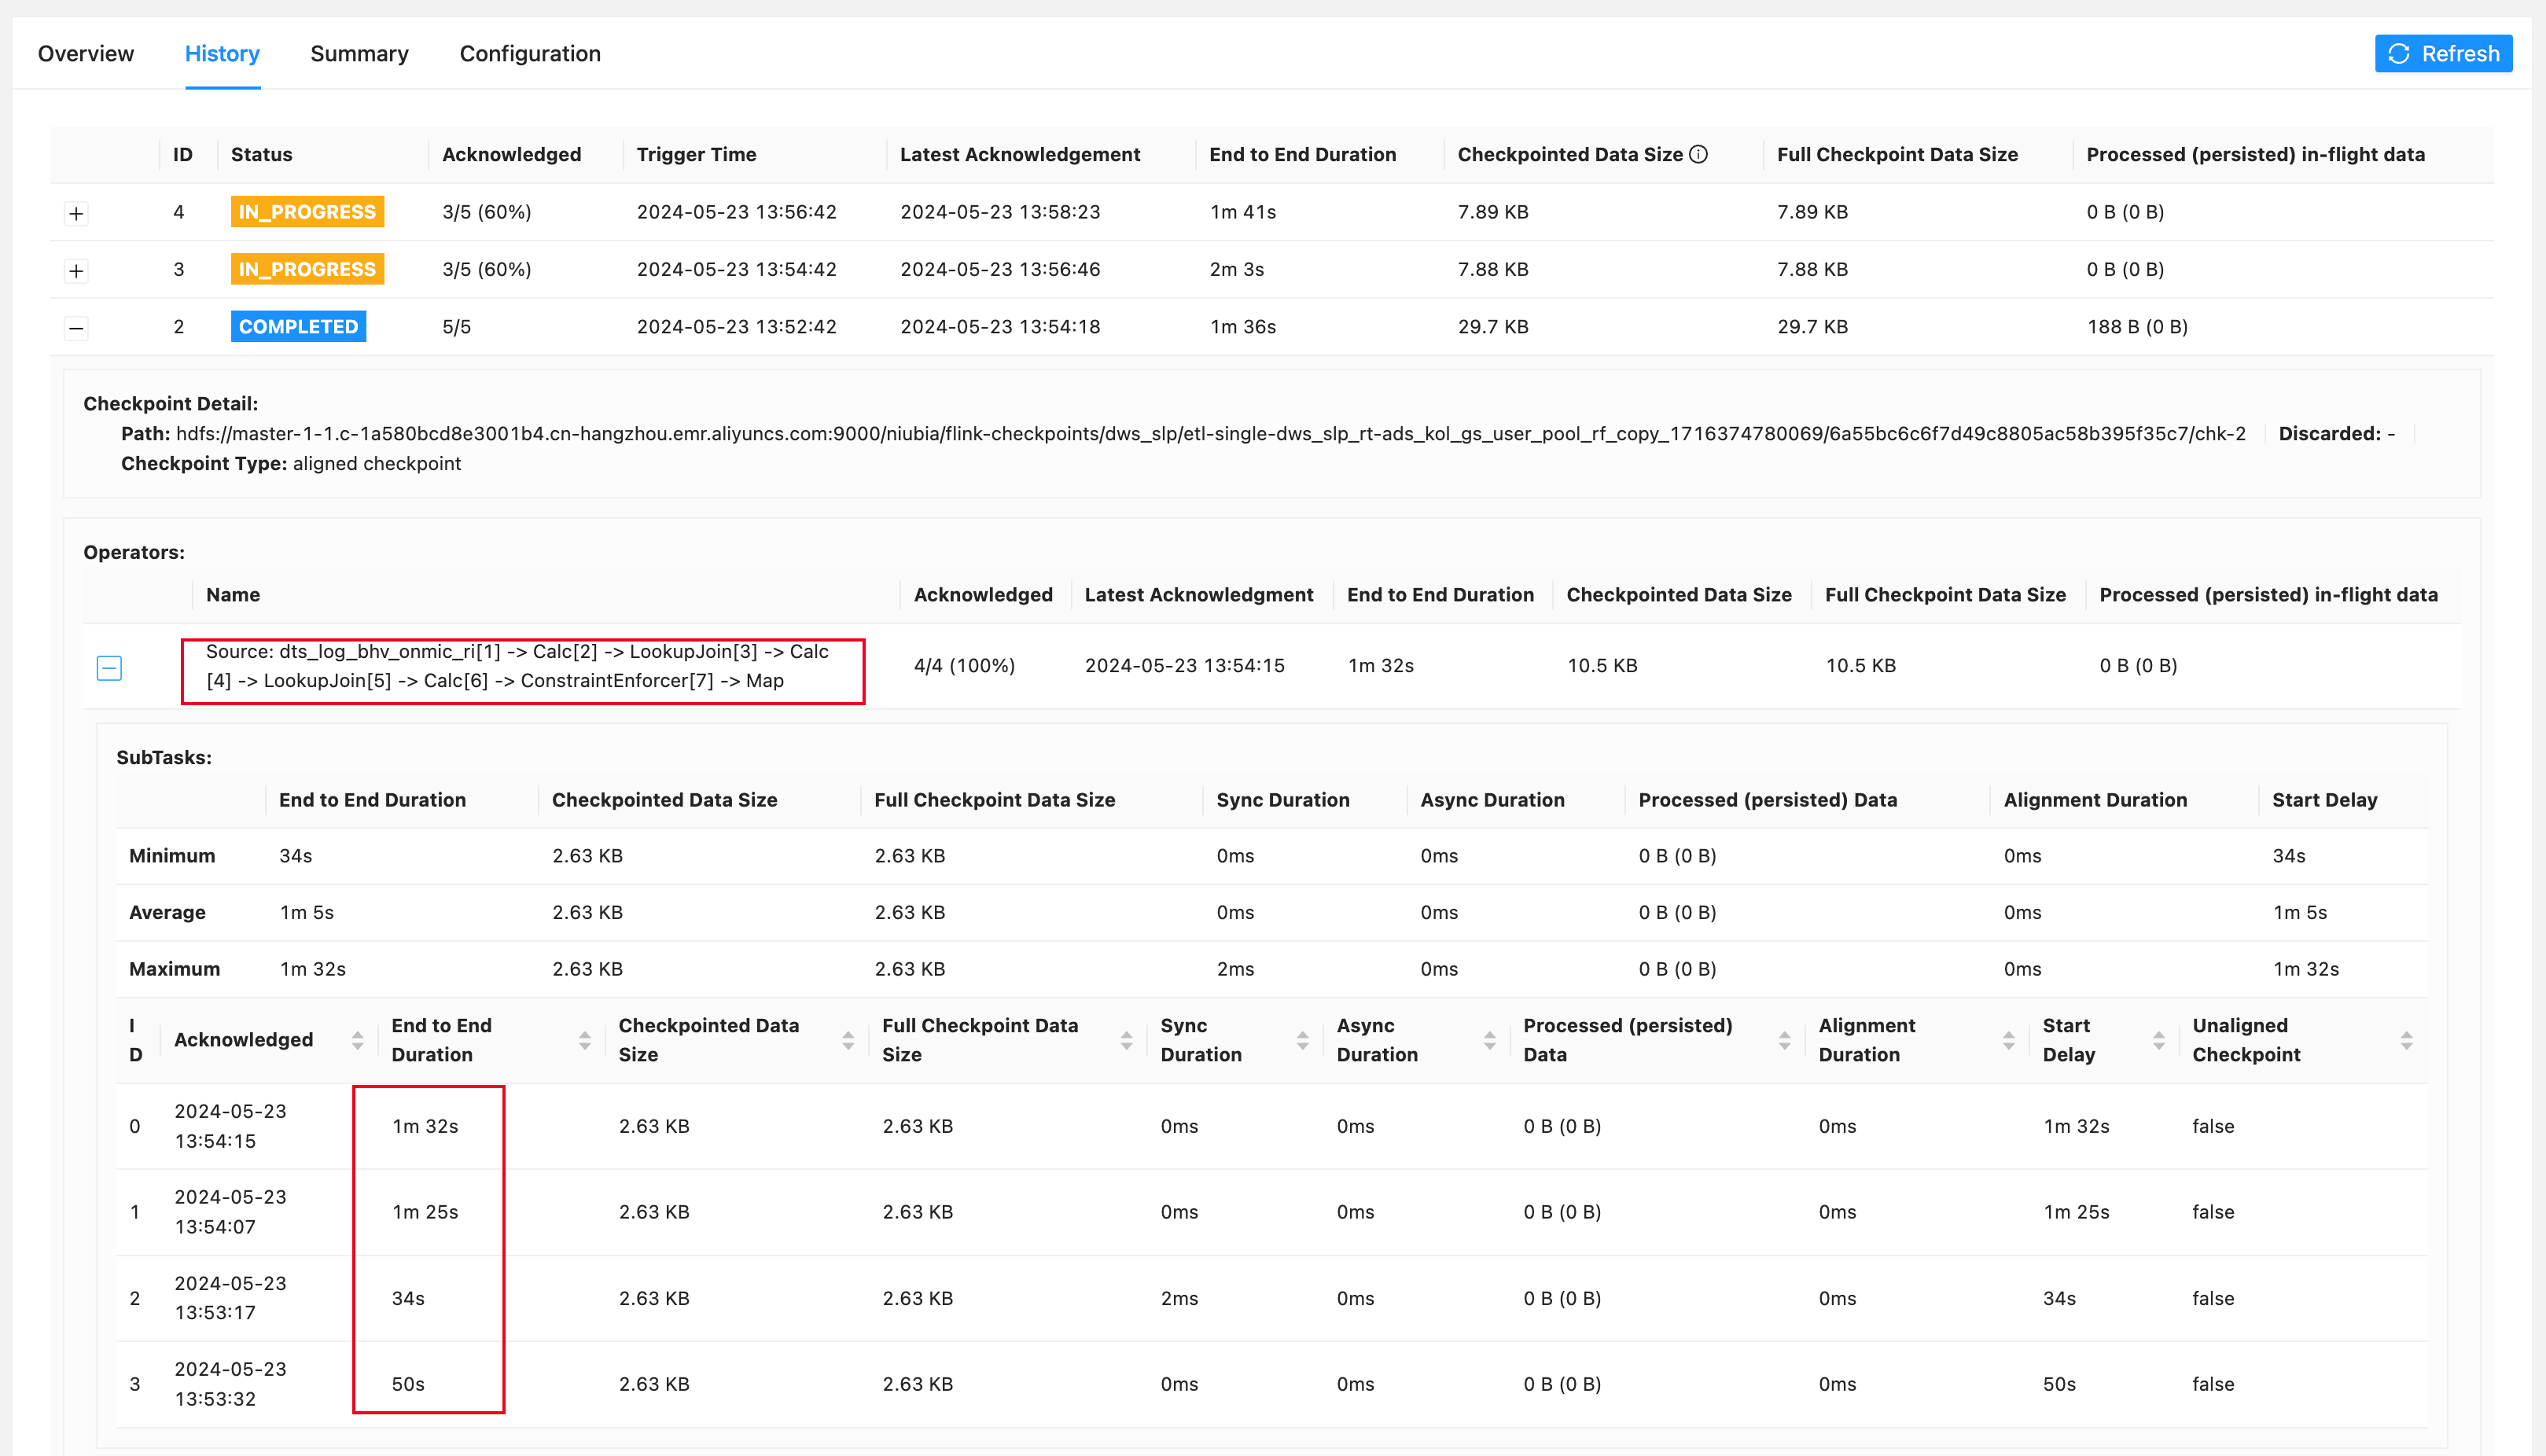Click subtask 0's 1m 32s End to End Duration
Image resolution: width=2546 pixels, height=1456 pixels.
pos(425,1127)
